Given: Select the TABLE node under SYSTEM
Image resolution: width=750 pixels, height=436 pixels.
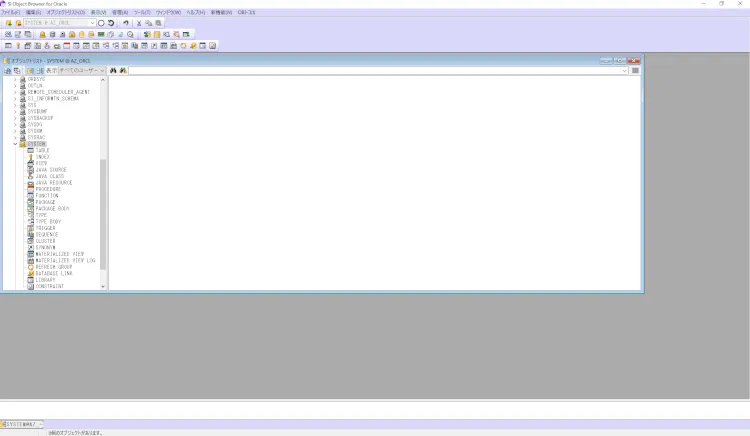Looking at the screenshot, I should coord(42,150).
